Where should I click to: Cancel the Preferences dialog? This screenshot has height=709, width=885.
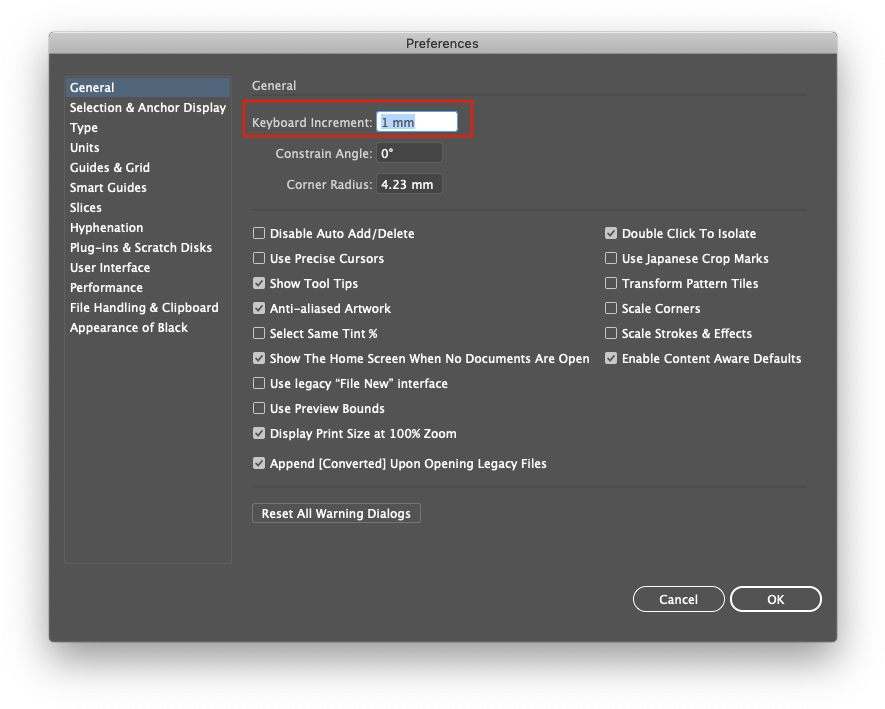point(678,599)
